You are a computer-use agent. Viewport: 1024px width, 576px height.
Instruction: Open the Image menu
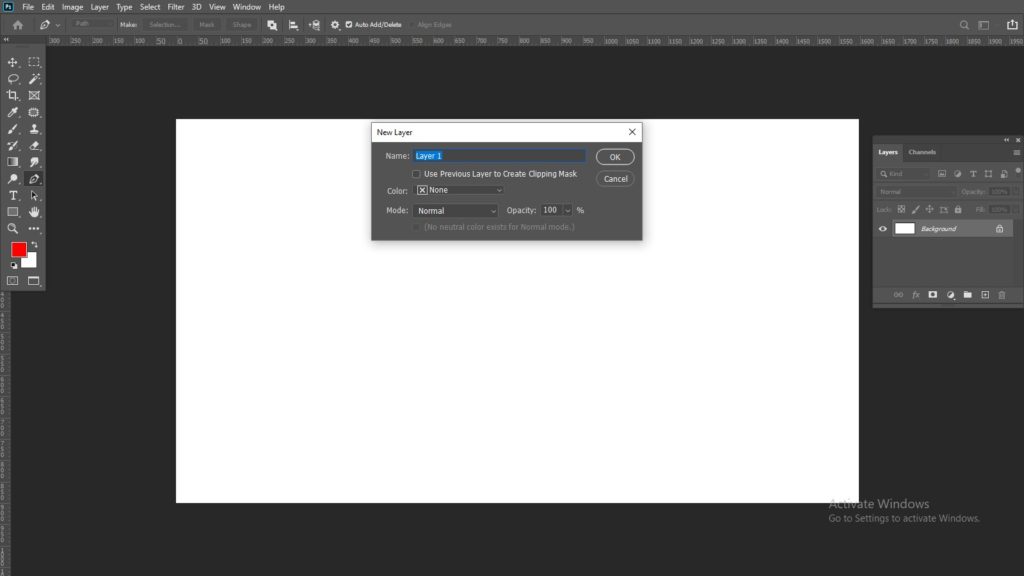pos(72,7)
